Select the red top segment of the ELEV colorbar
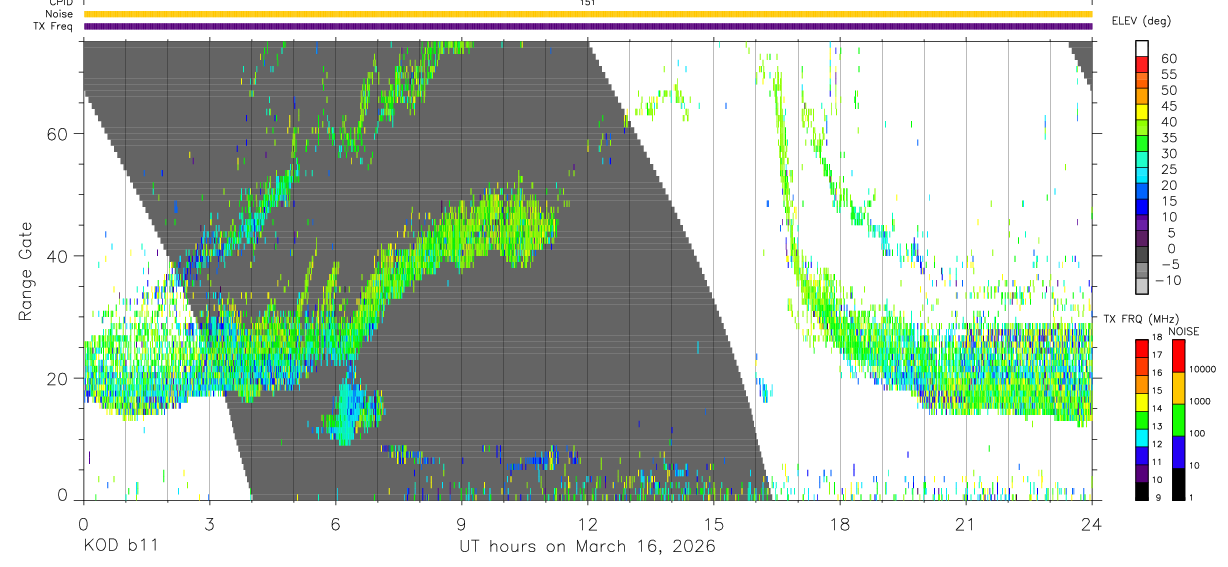 1142,64
